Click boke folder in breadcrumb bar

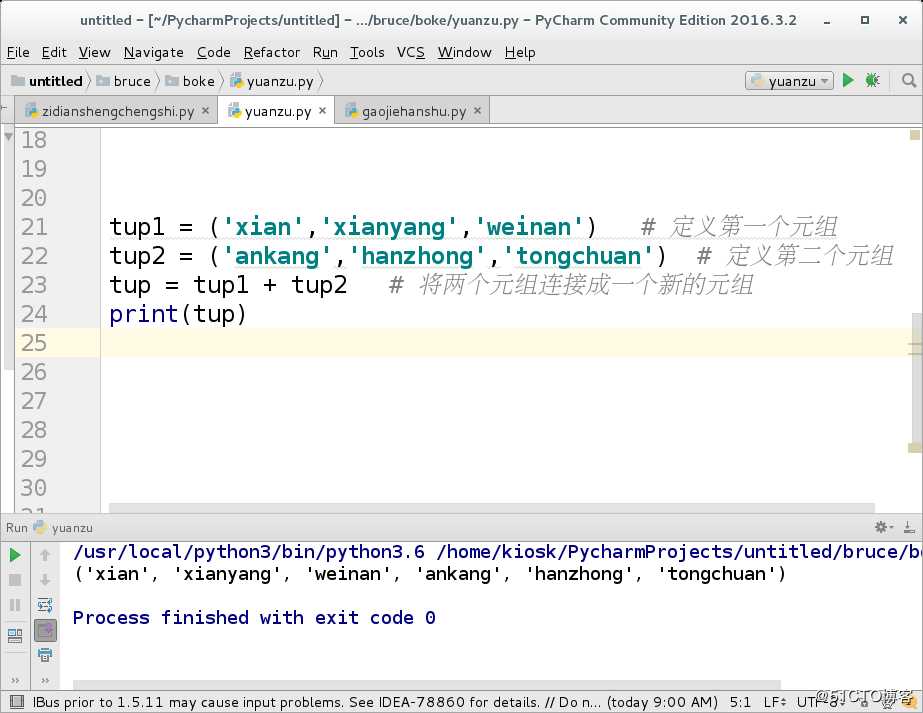click(x=190, y=81)
